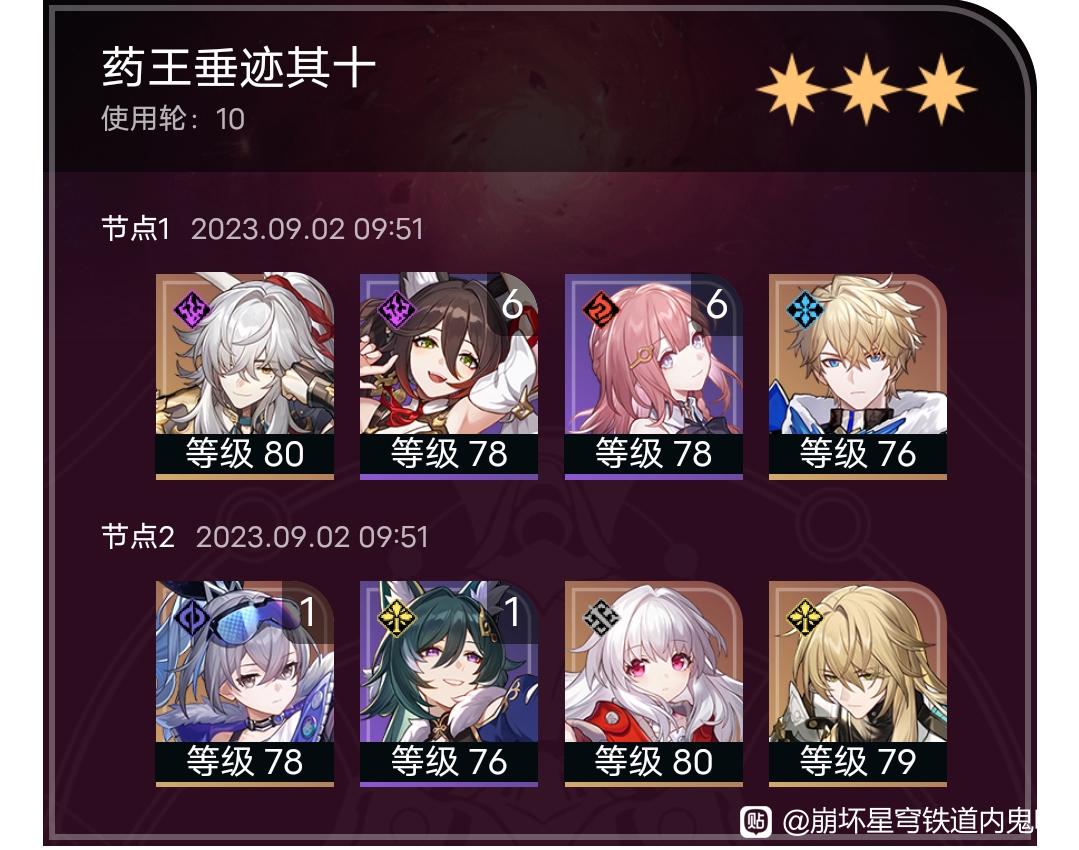Click the Ice element icon on blond level 76 character

point(804,309)
